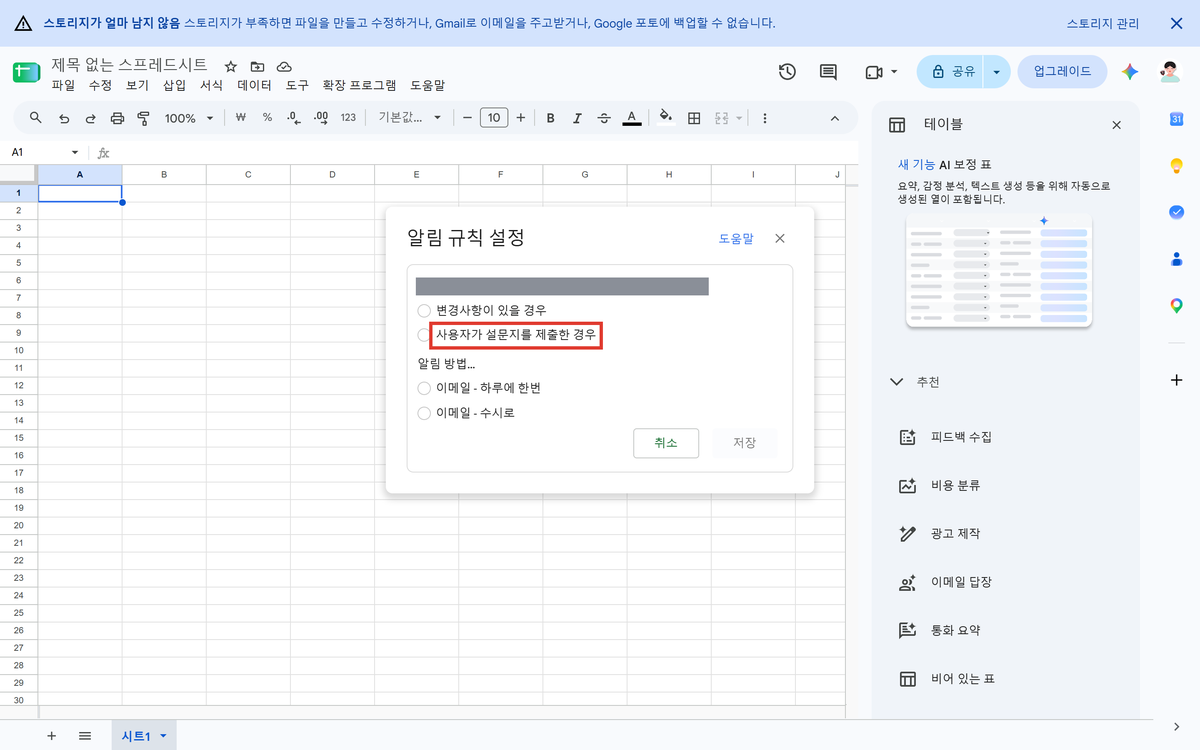Open Google Keep side panel

pos(1177,166)
